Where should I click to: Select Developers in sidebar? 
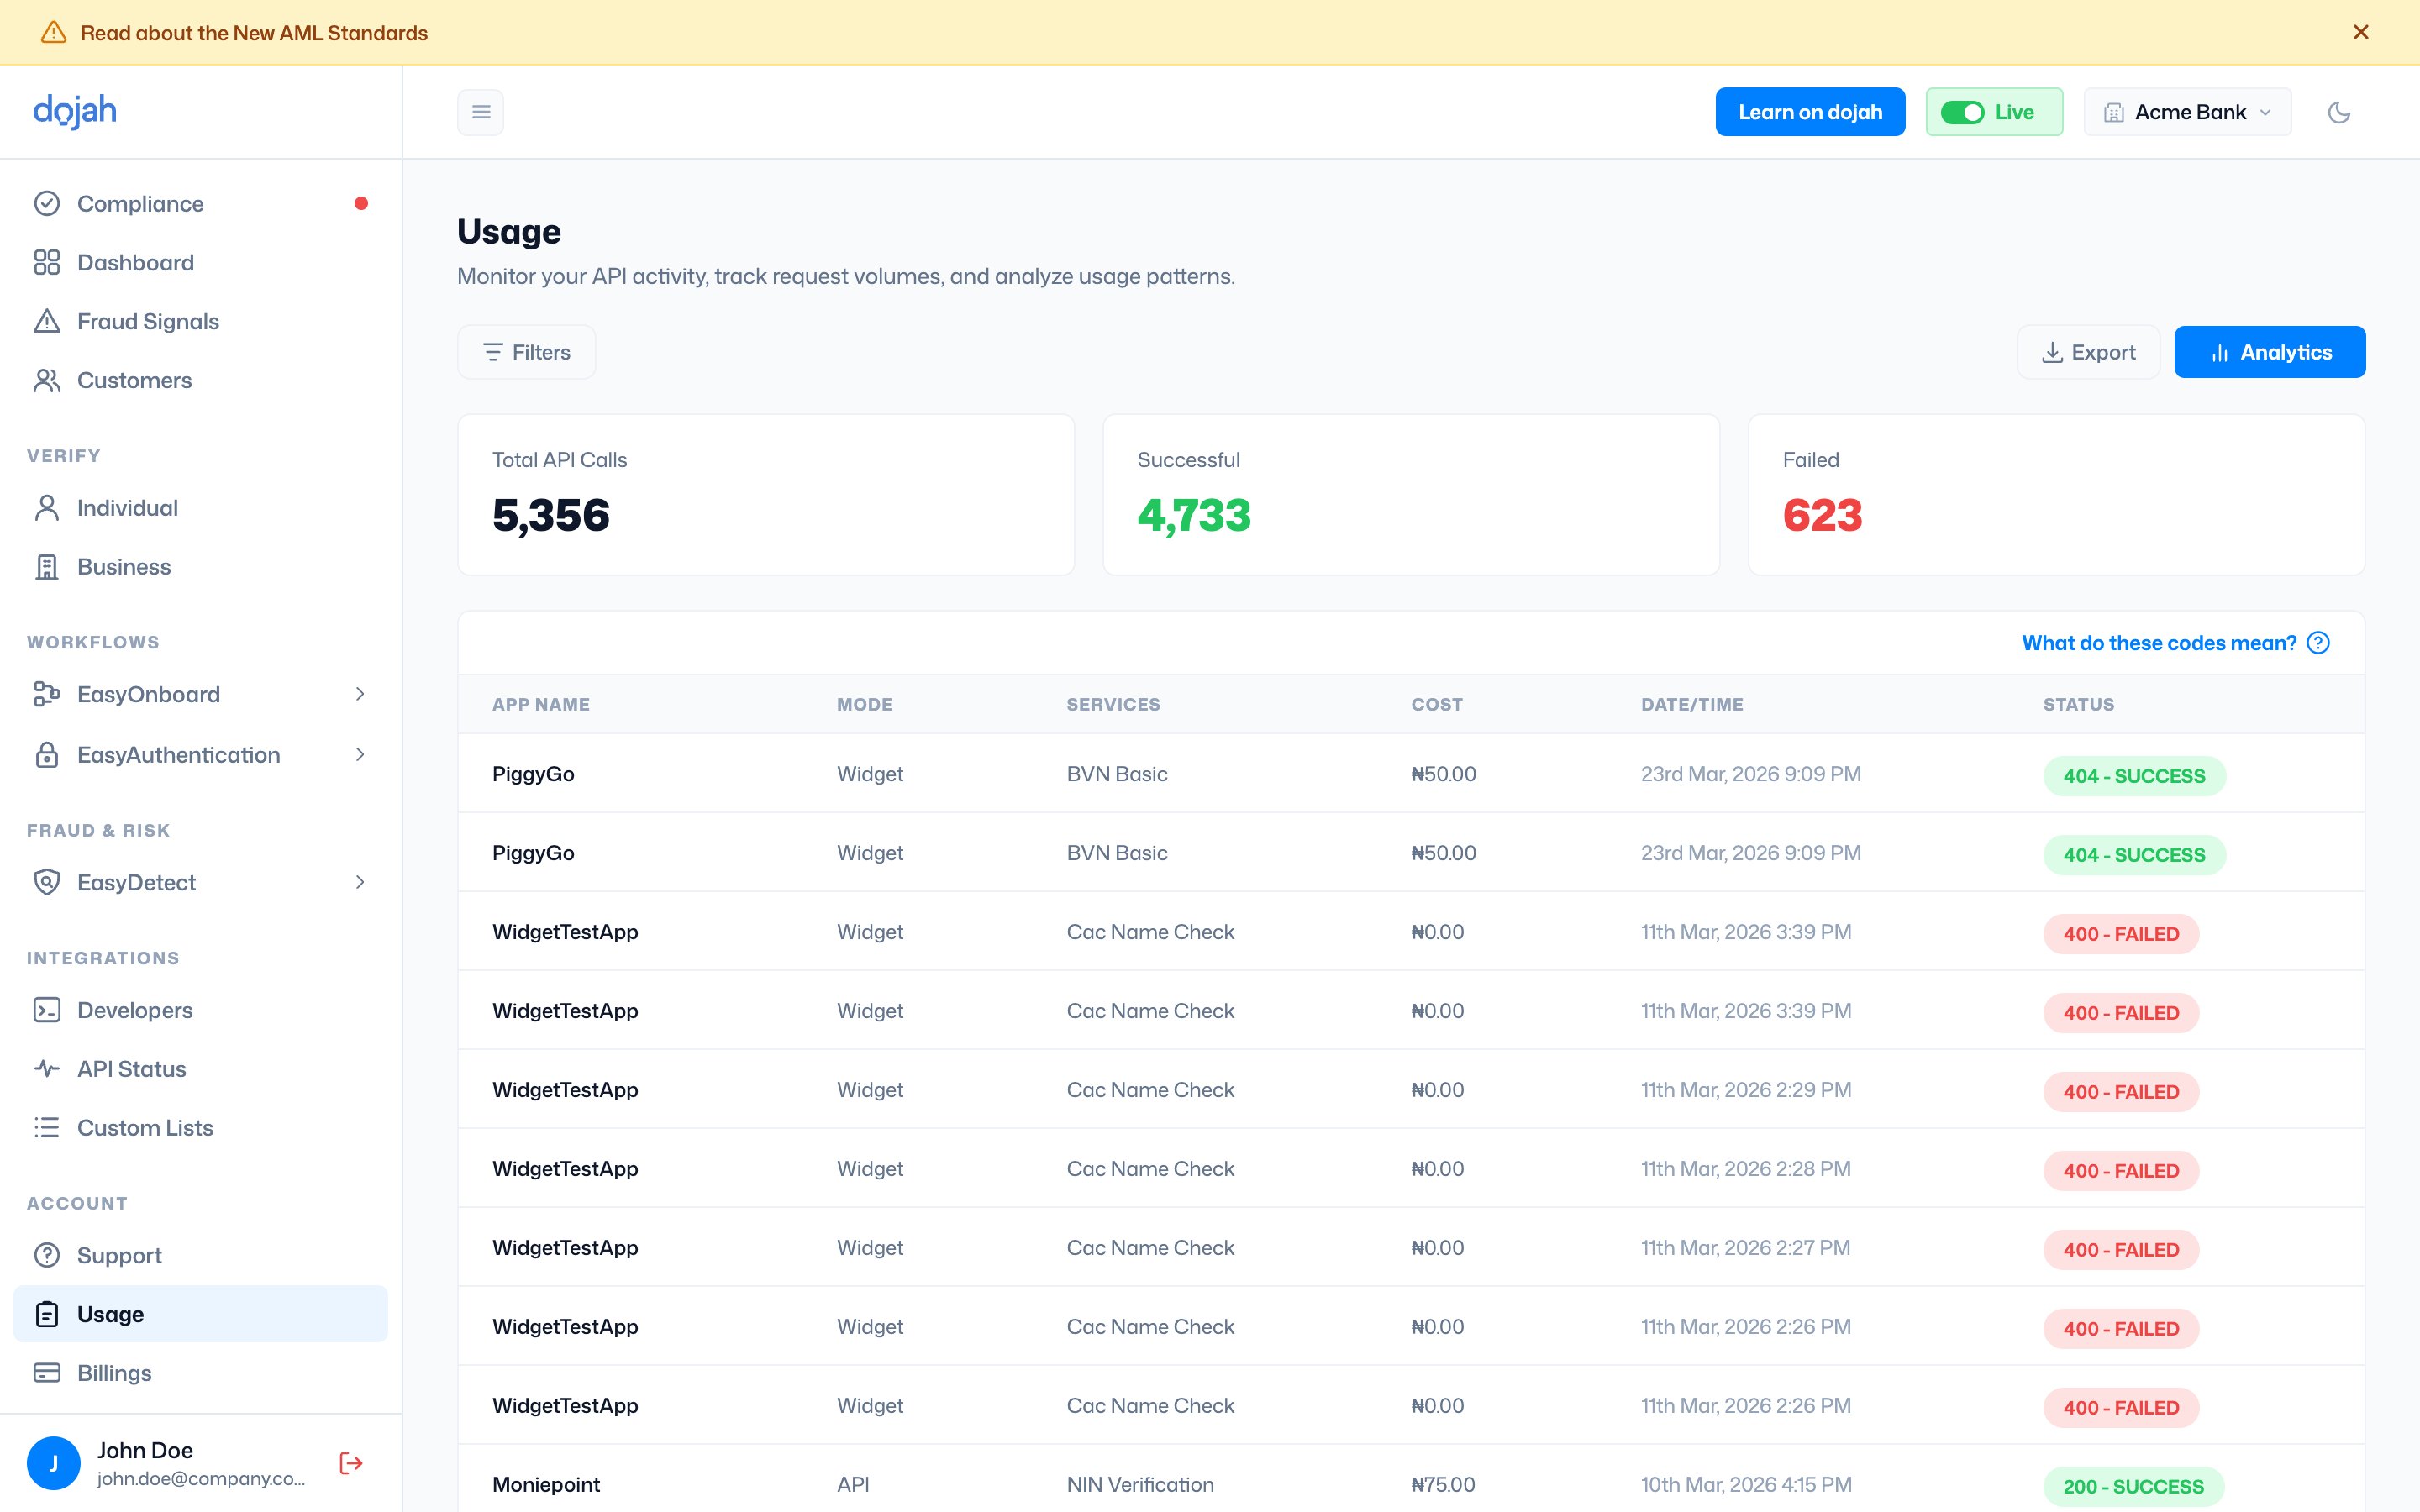(x=201, y=1010)
